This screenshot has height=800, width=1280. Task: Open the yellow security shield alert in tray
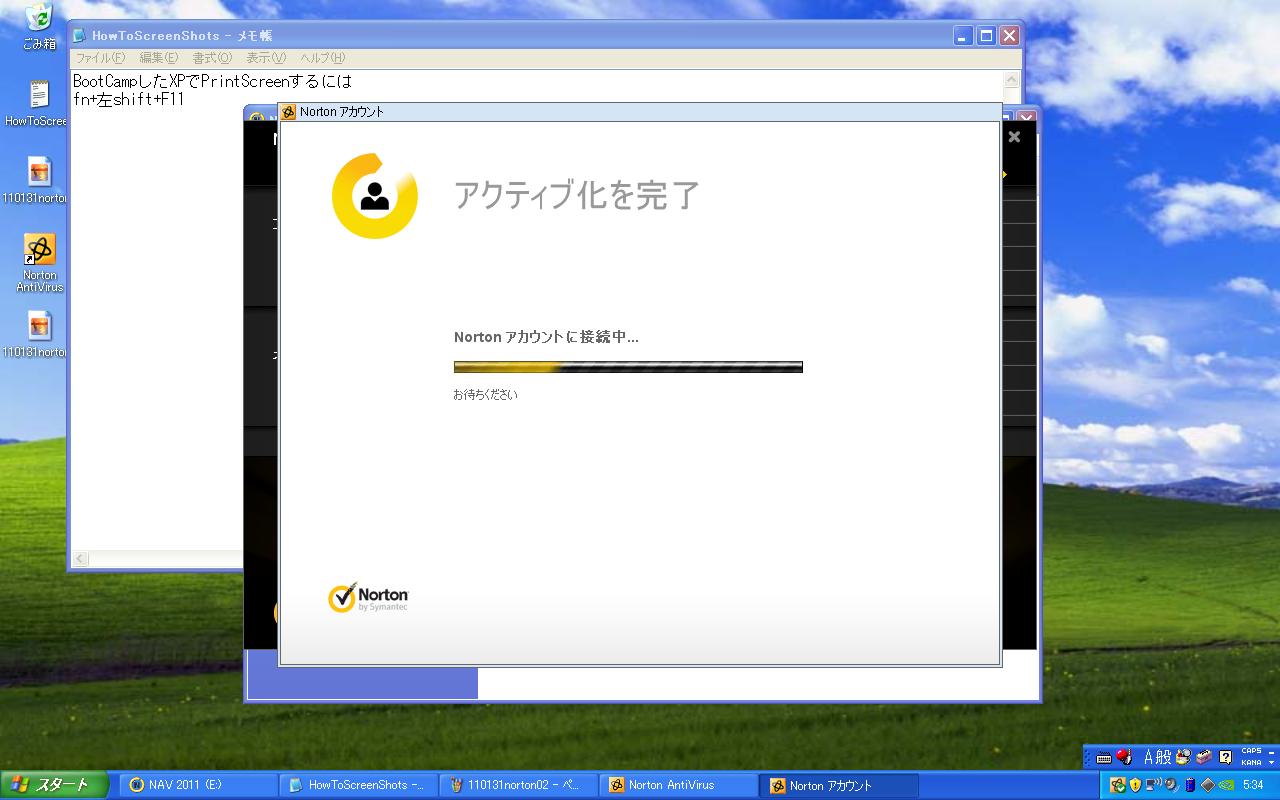(x=1135, y=785)
